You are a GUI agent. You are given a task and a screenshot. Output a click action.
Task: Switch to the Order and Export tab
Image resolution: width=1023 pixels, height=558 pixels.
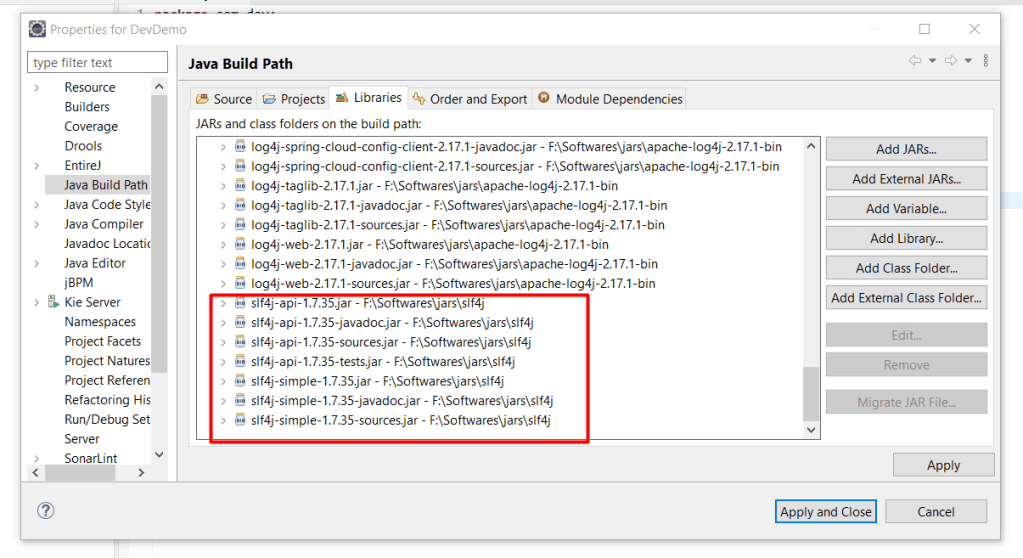[469, 99]
